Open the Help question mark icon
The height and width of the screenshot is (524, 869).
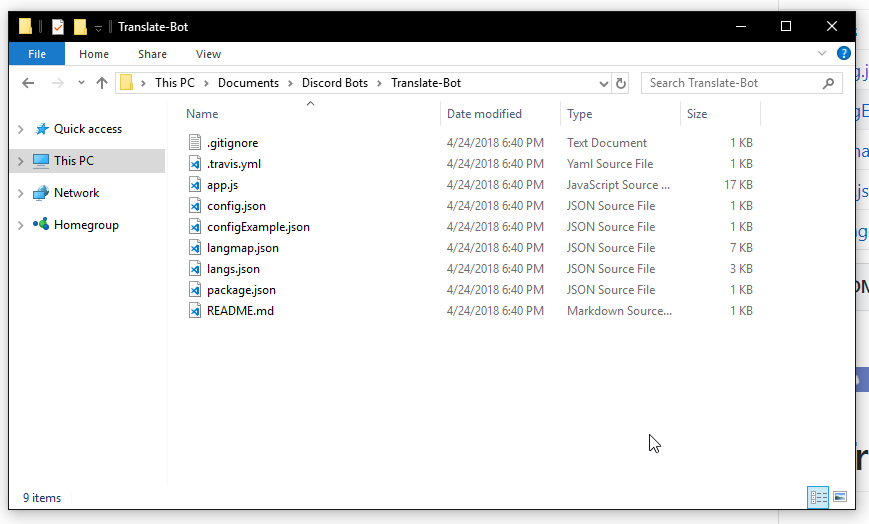[x=844, y=53]
